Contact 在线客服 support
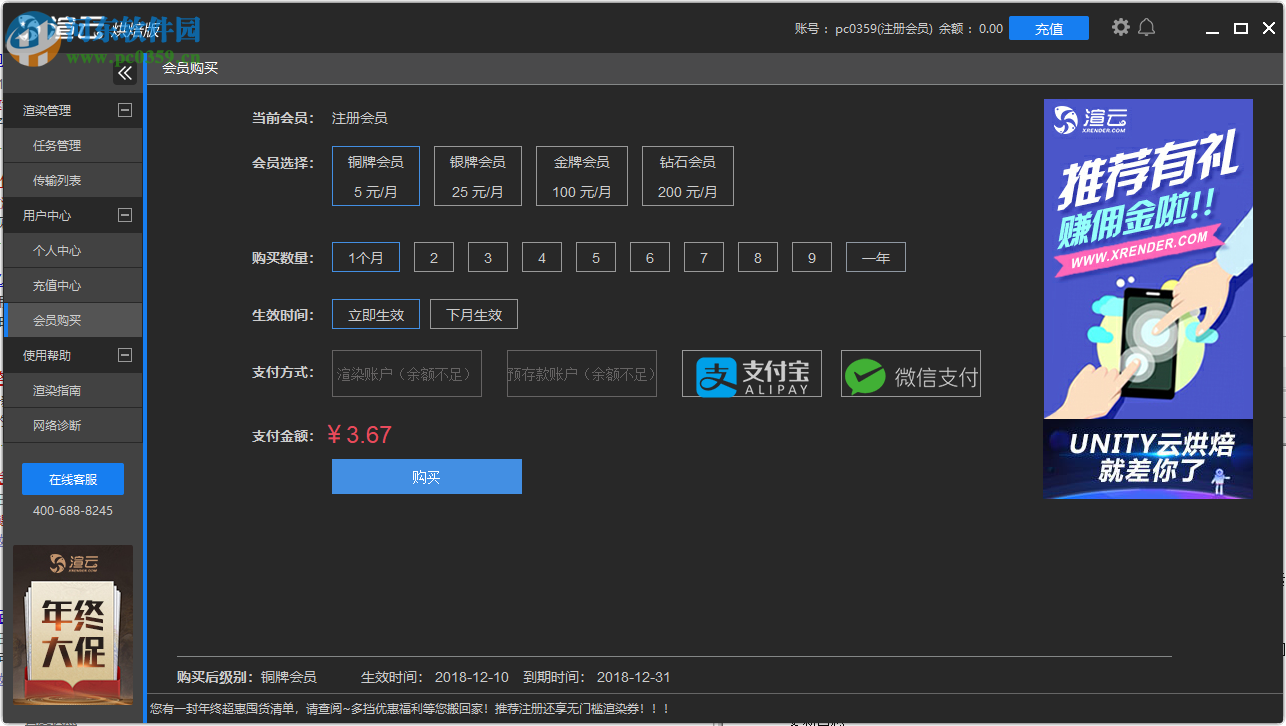 coord(73,479)
